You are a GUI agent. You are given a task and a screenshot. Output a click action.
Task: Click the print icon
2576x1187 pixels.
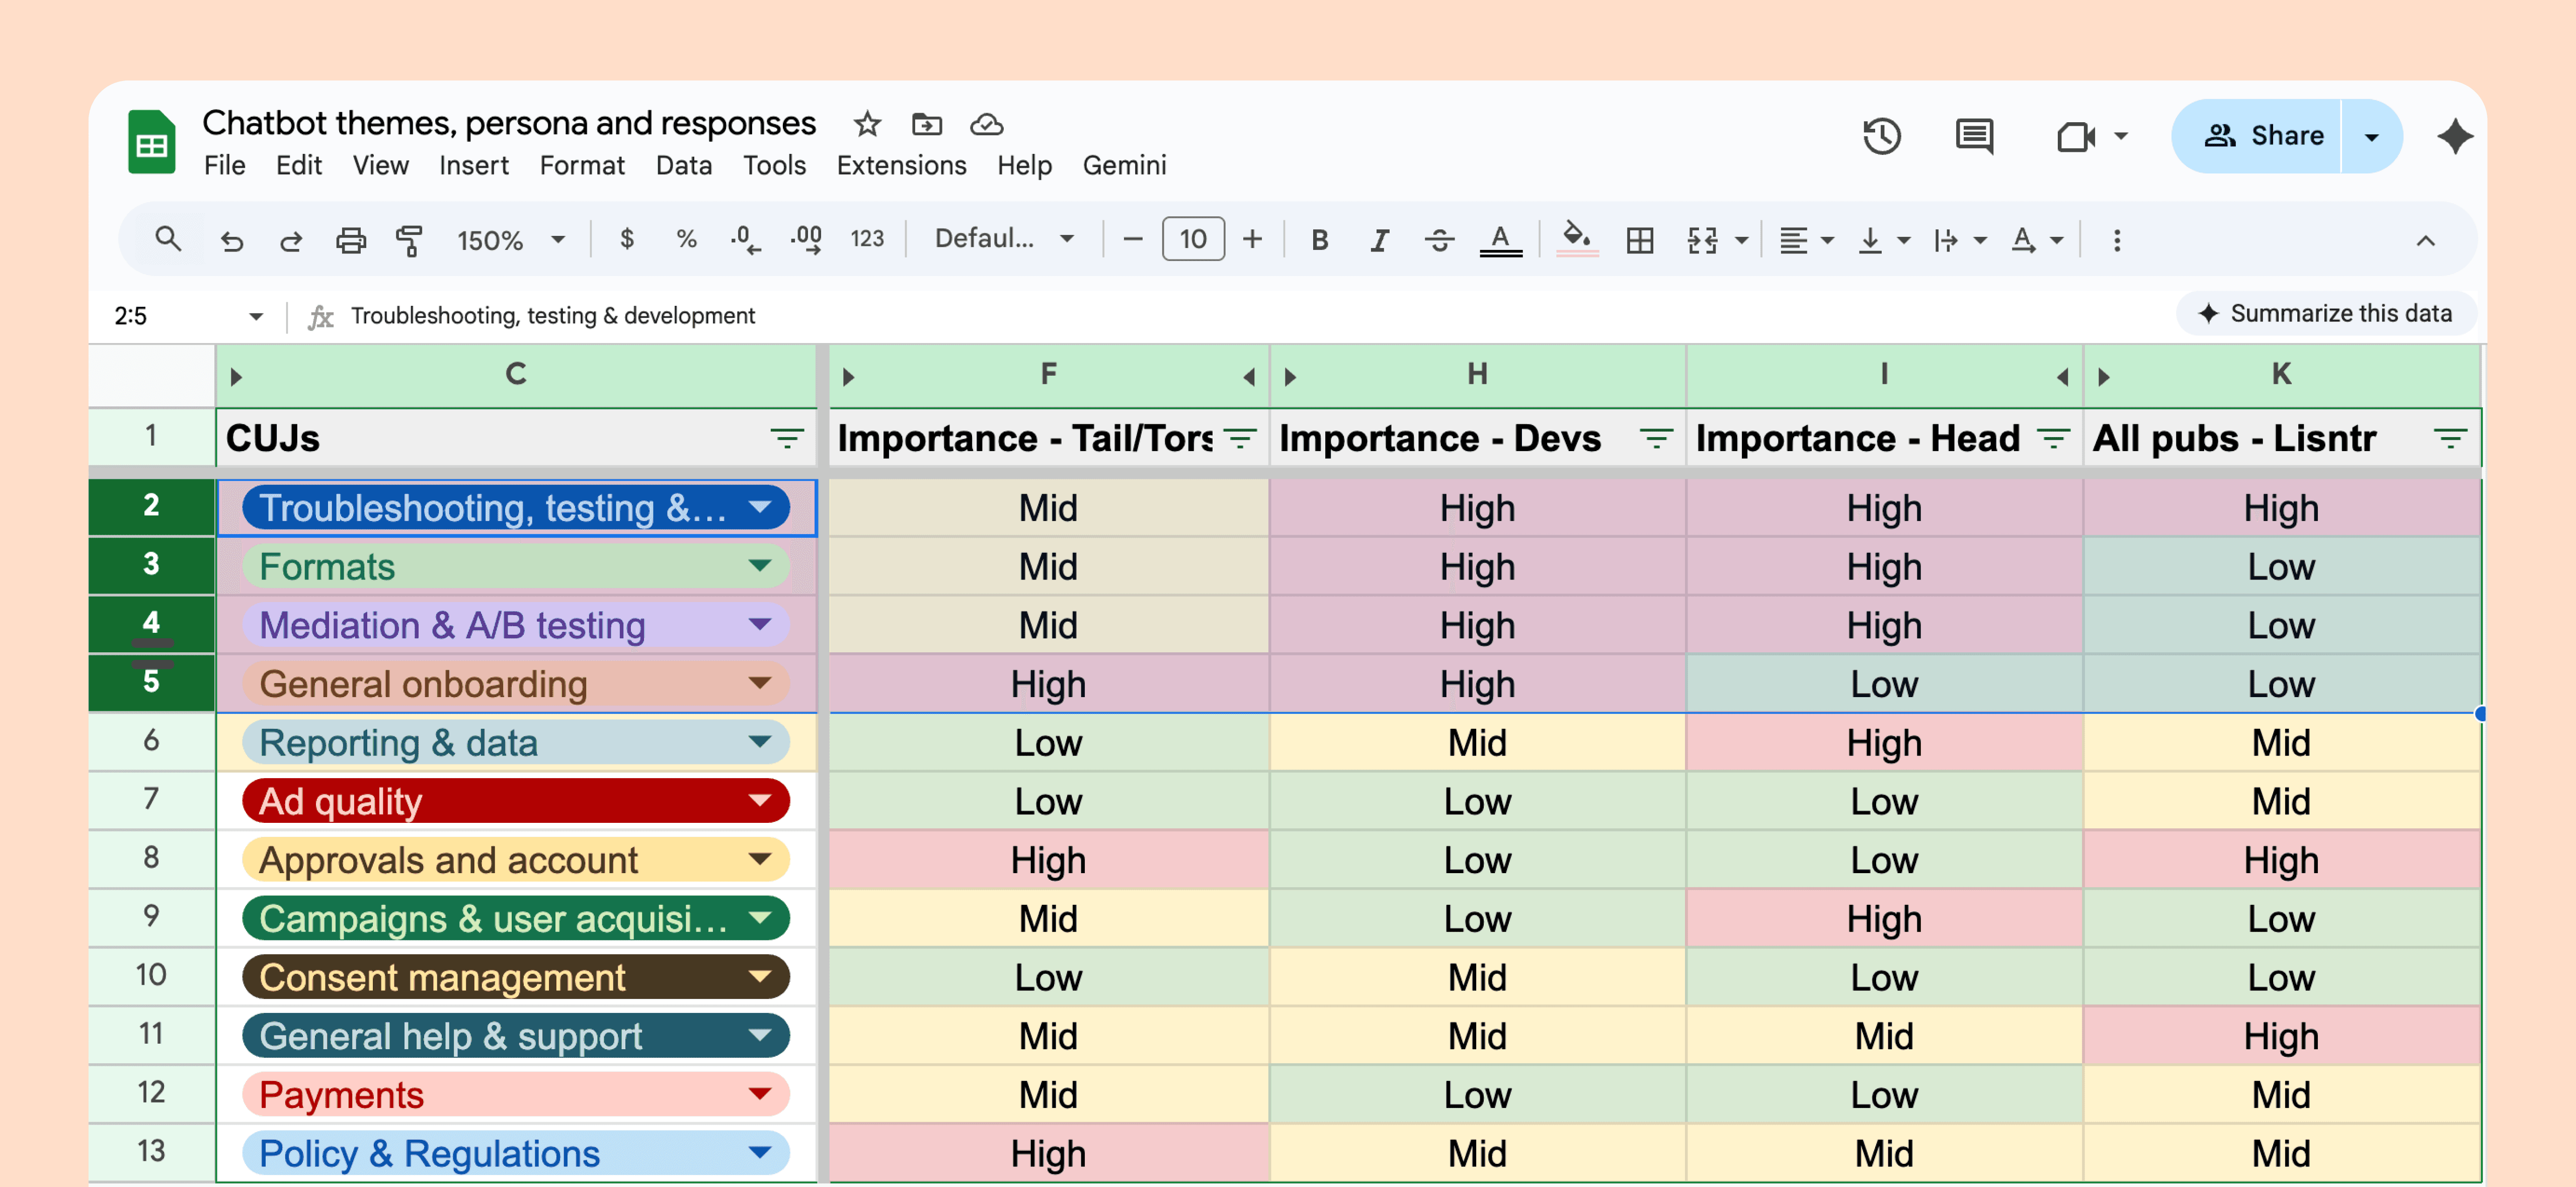(350, 240)
